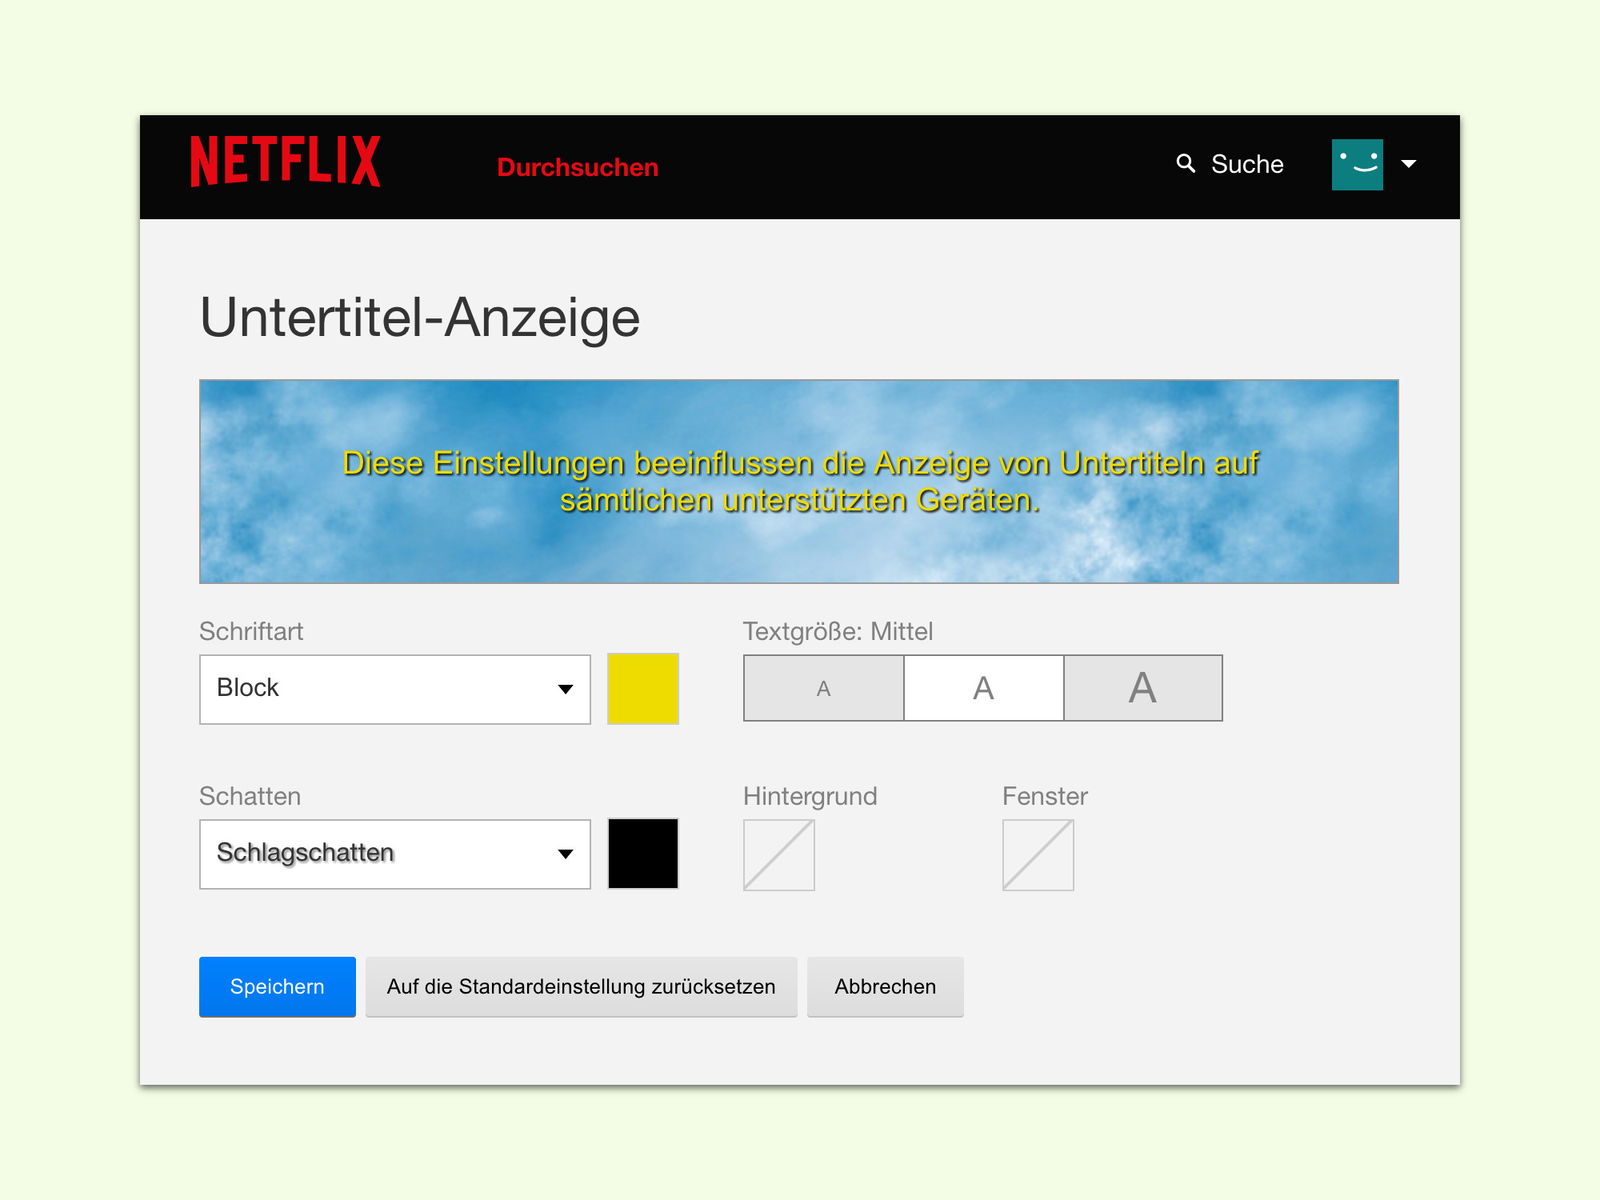Image resolution: width=1600 pixels, height=1200 pixels.
Task: Click the Netflix logo
Action: pyautogui.click(x=285, y=162)
